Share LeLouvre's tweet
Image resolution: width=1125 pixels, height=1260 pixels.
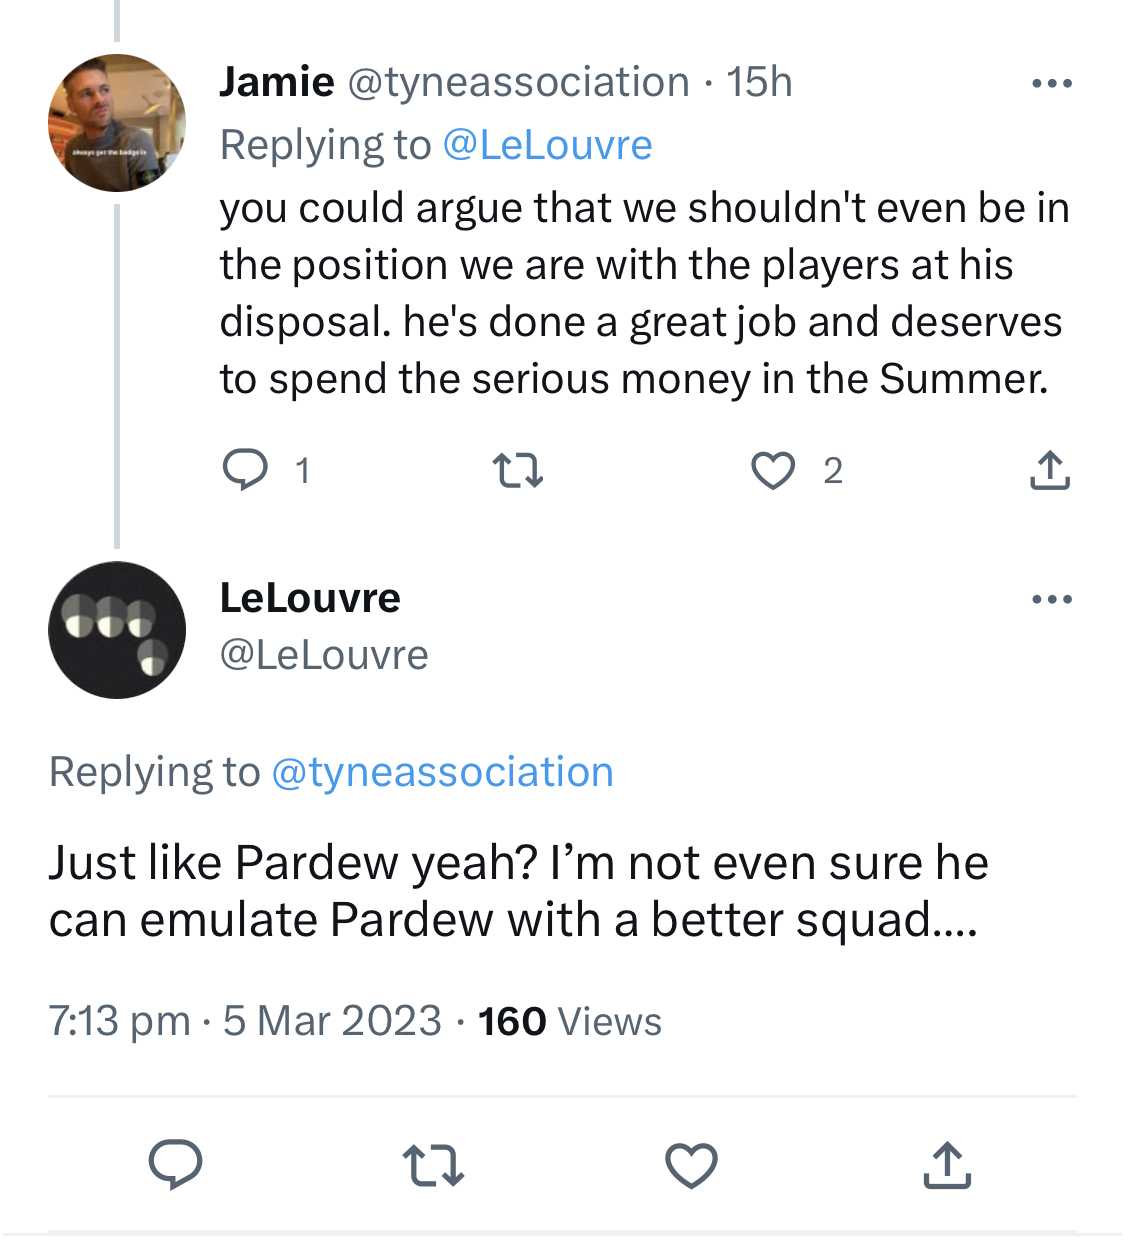pos(947,1164)
